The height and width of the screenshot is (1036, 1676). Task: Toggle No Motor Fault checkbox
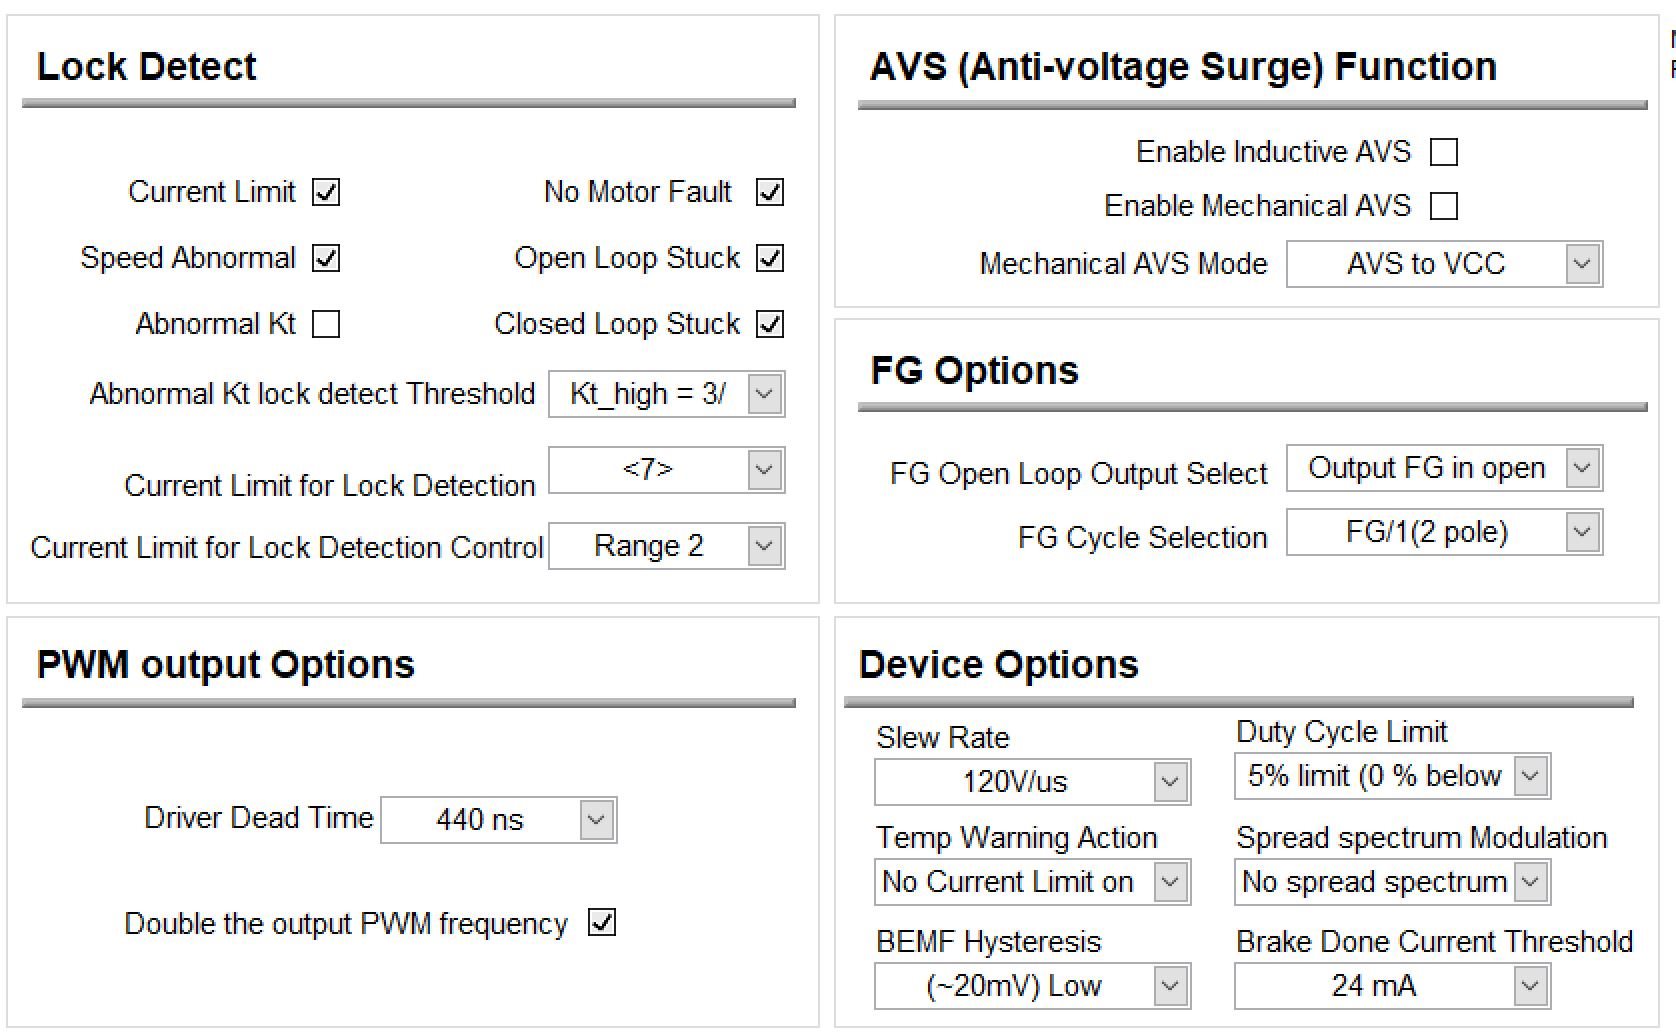pyautogui.click(x=770, y=192)
